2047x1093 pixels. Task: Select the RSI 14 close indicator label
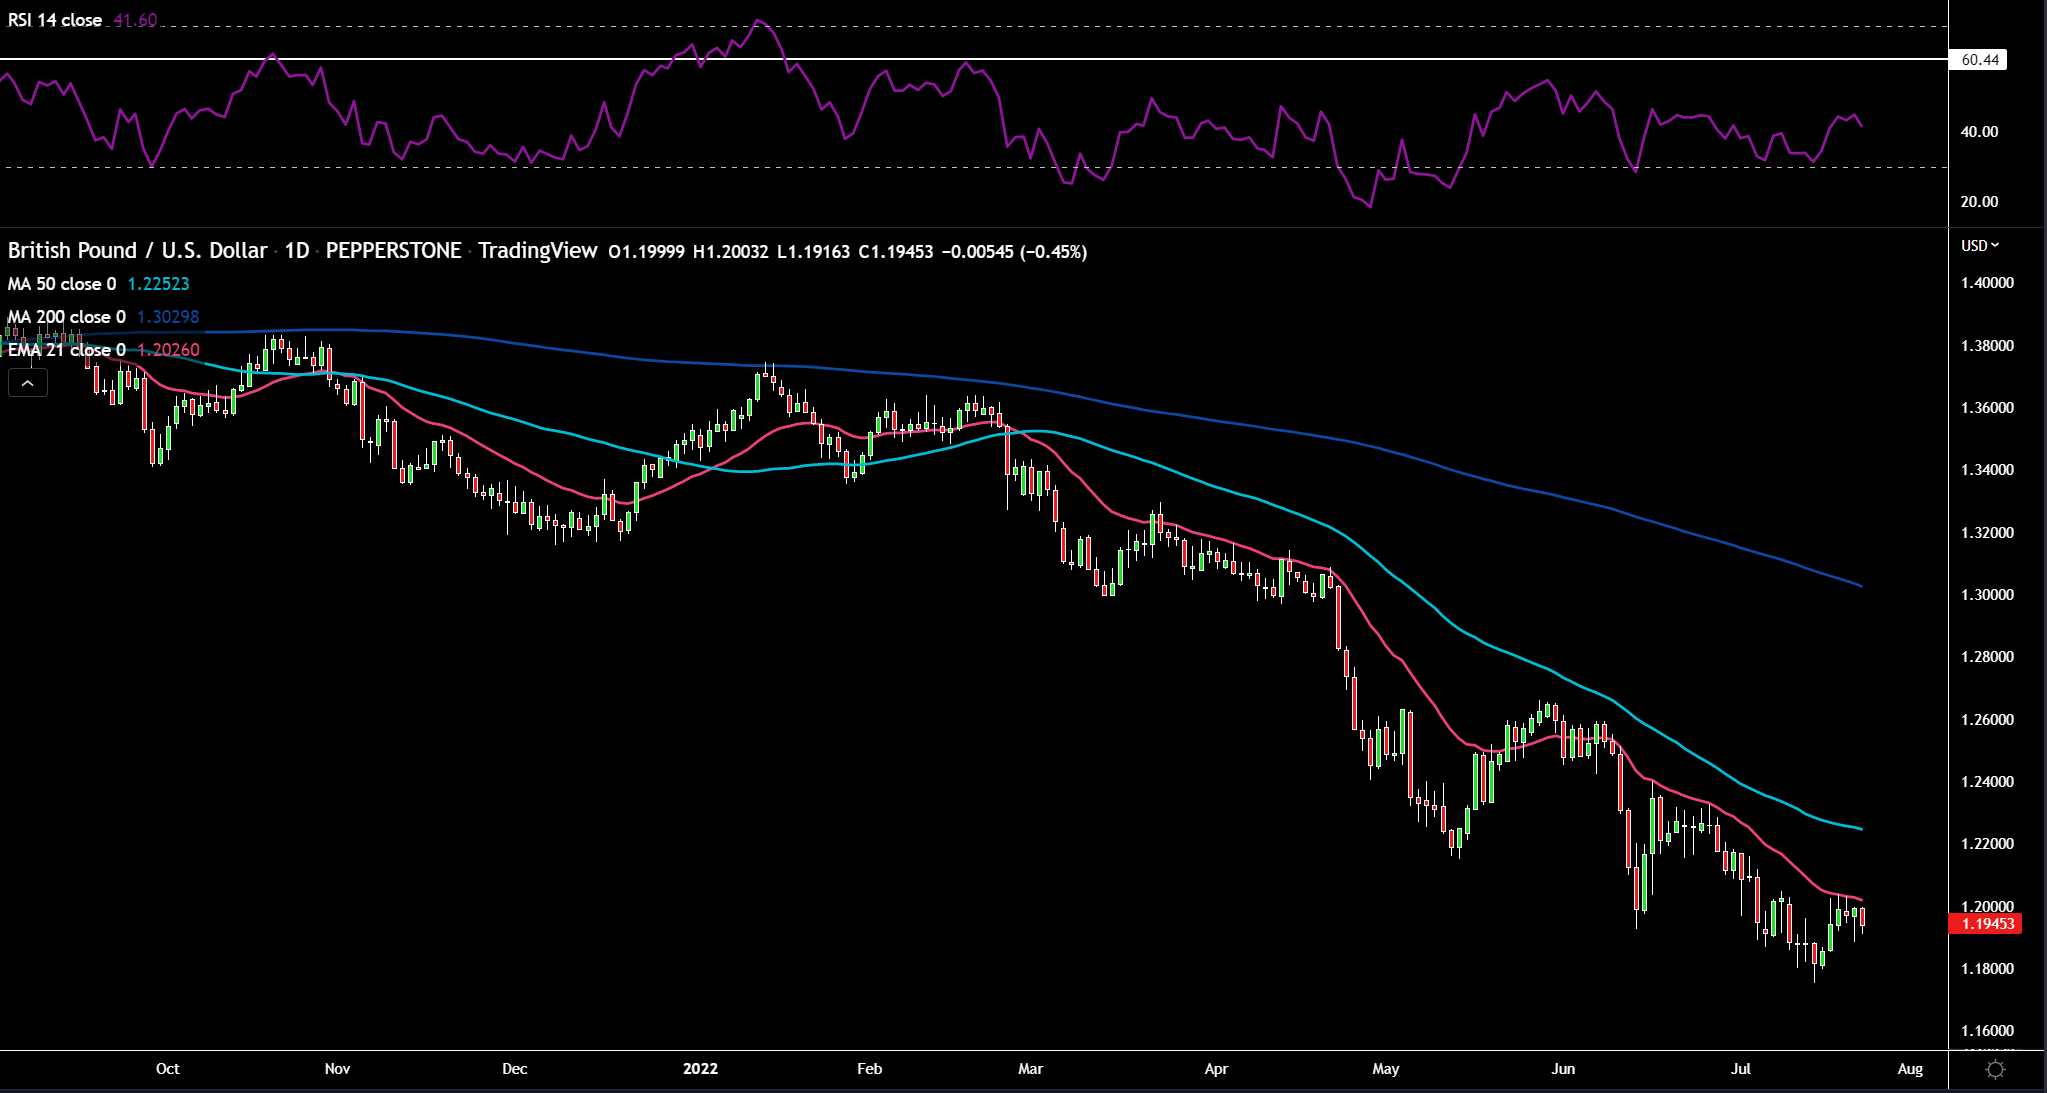pos(55,20)
